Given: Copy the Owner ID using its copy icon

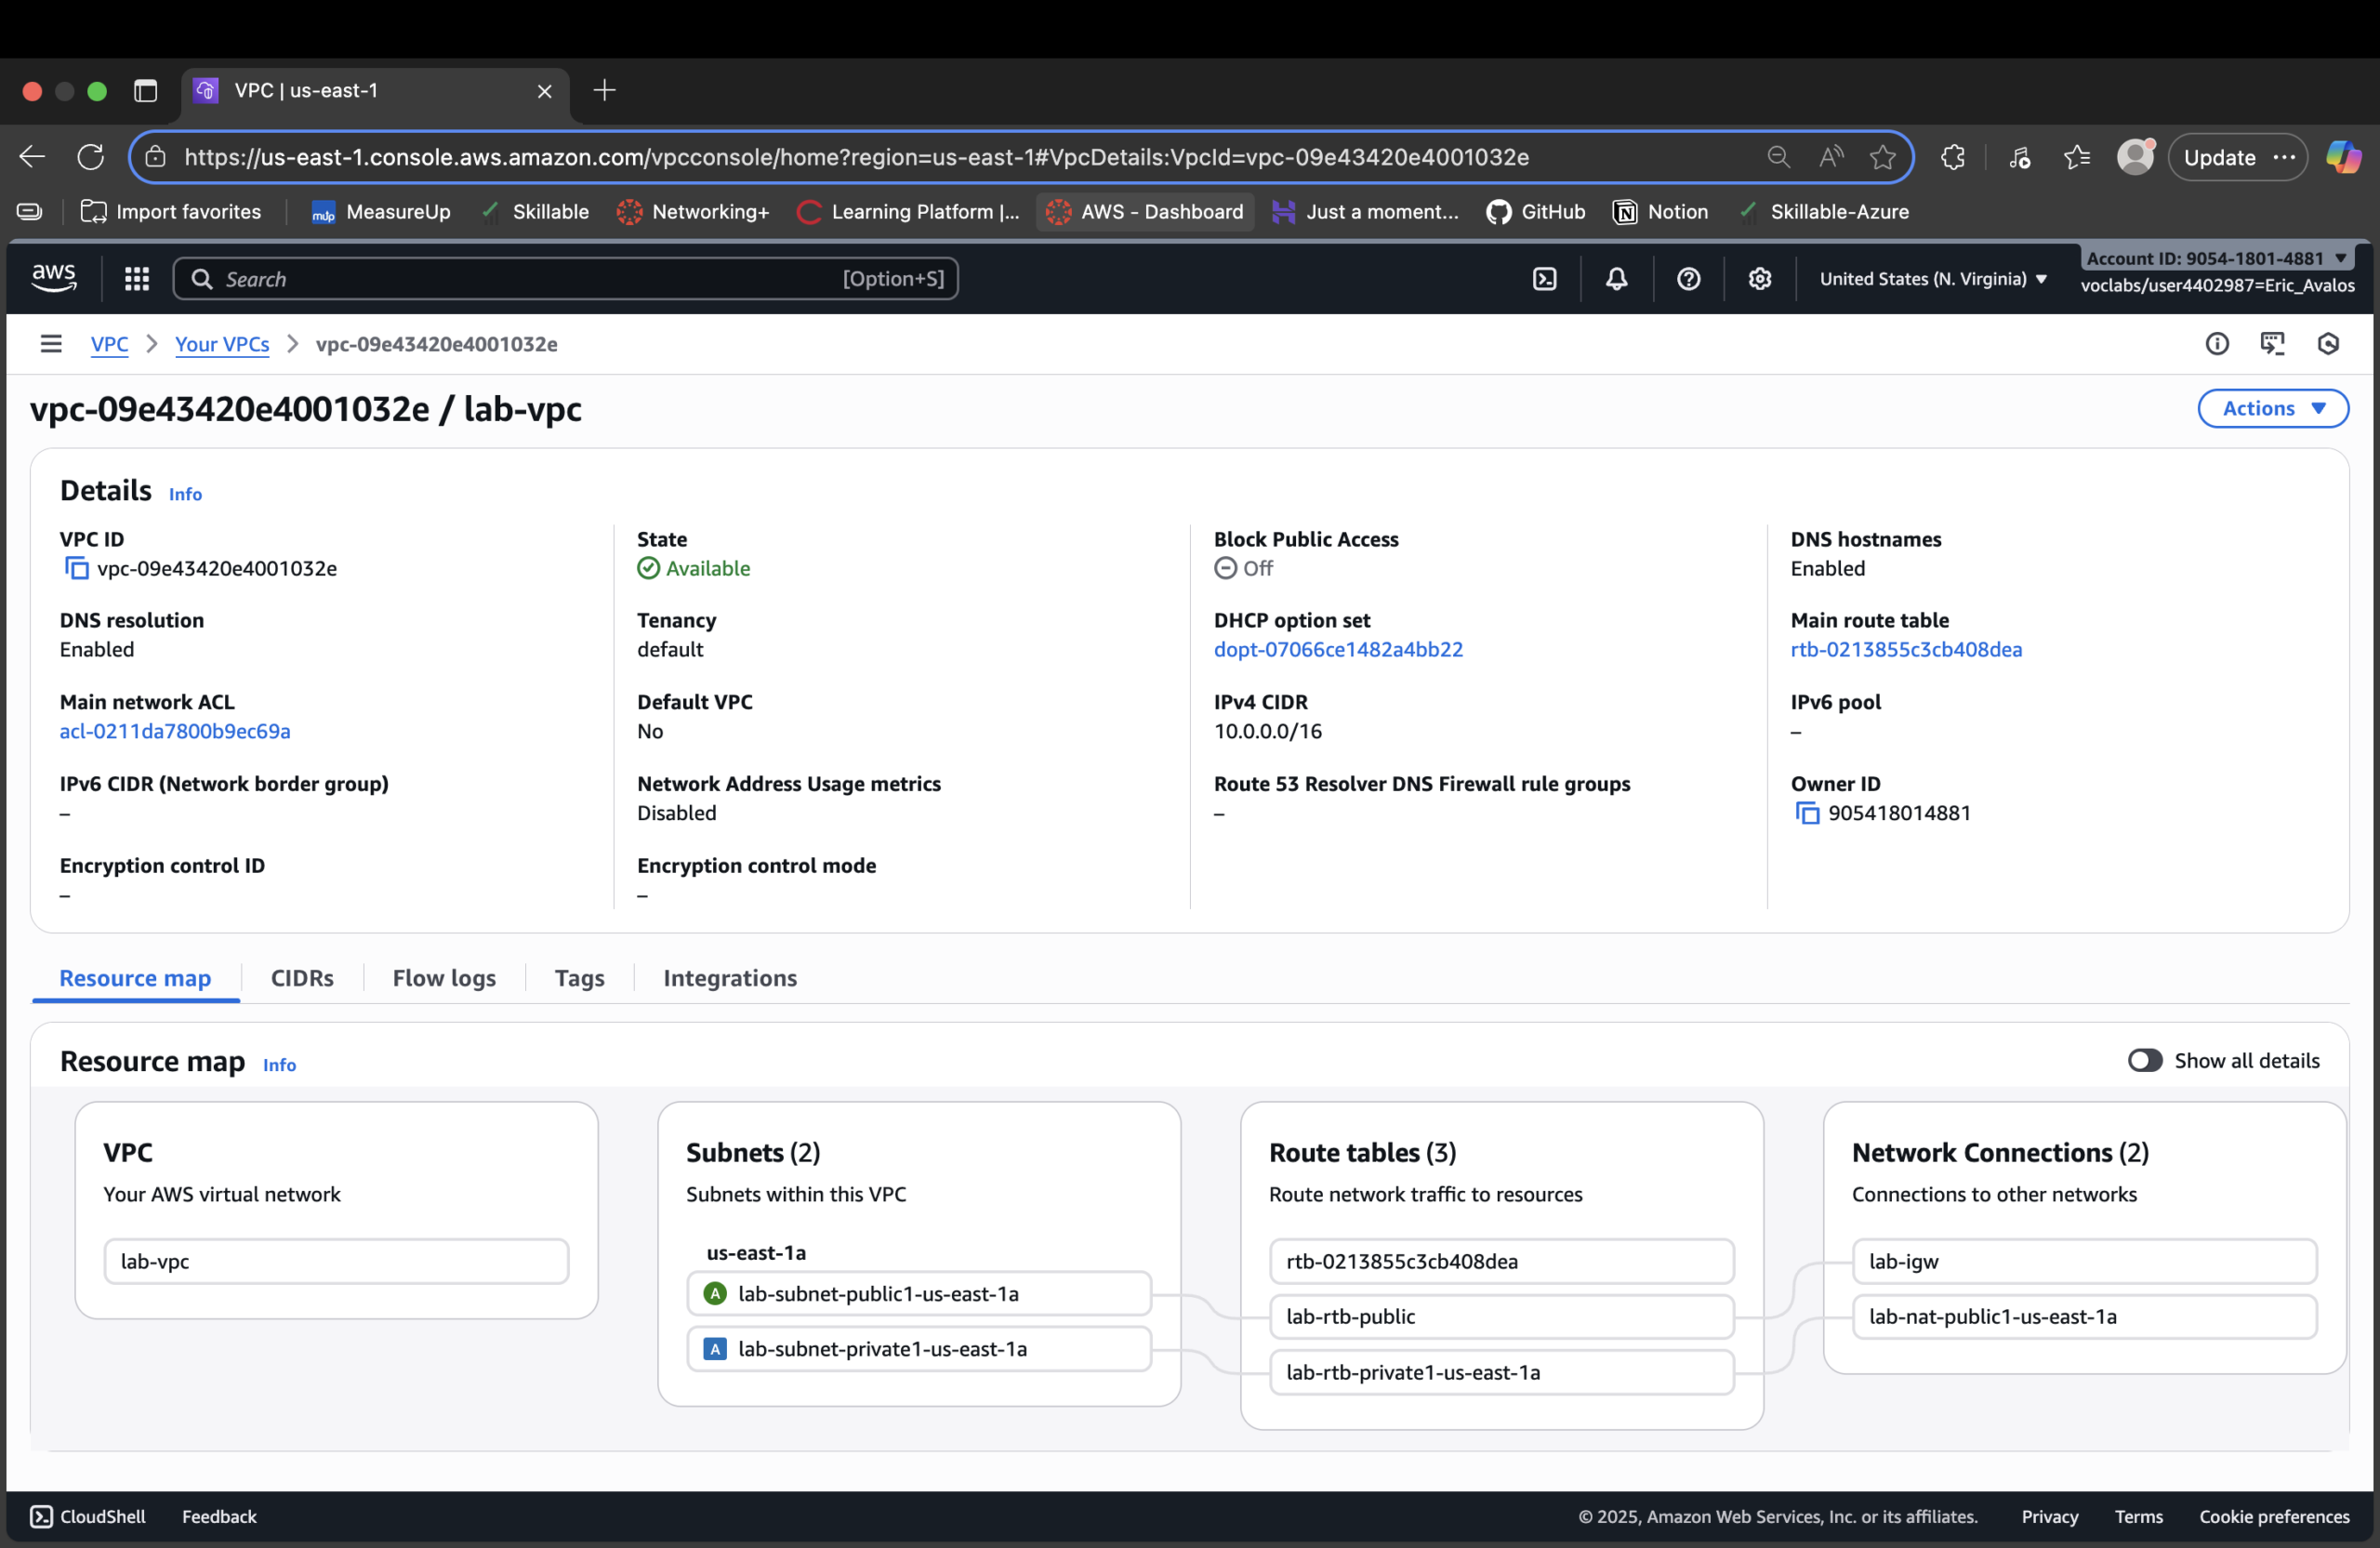Looking at the screenshot, I should pos(1806,813).
